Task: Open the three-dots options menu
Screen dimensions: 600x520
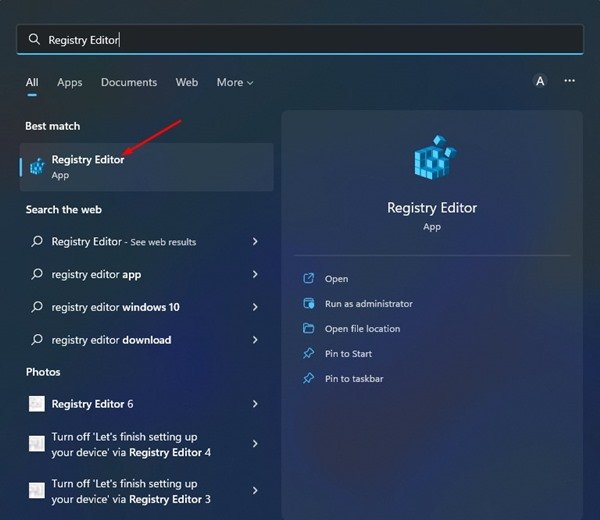Action: click(569, 81)
